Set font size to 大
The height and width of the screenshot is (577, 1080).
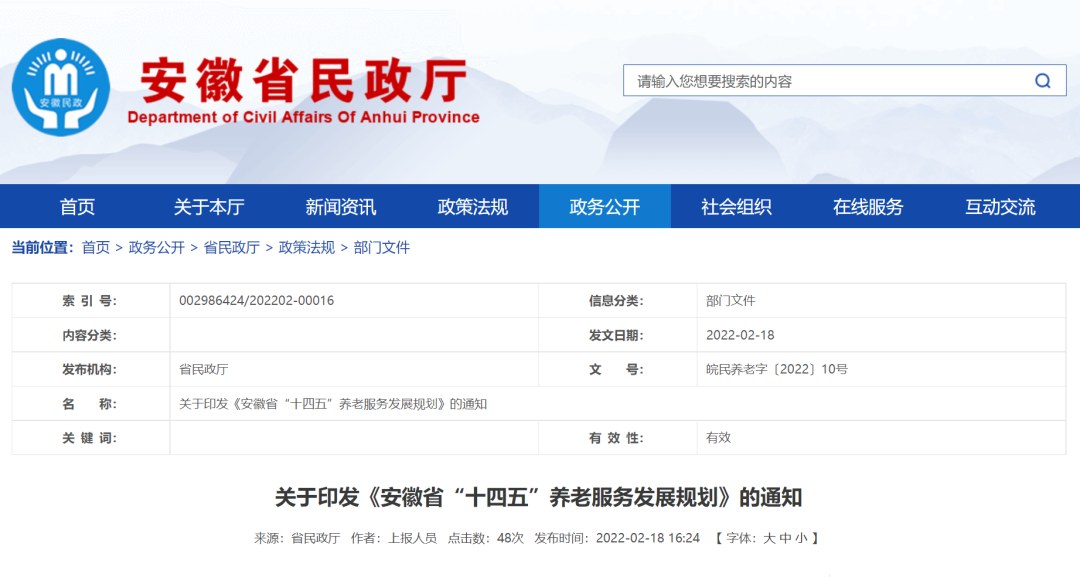click(769, 538)
